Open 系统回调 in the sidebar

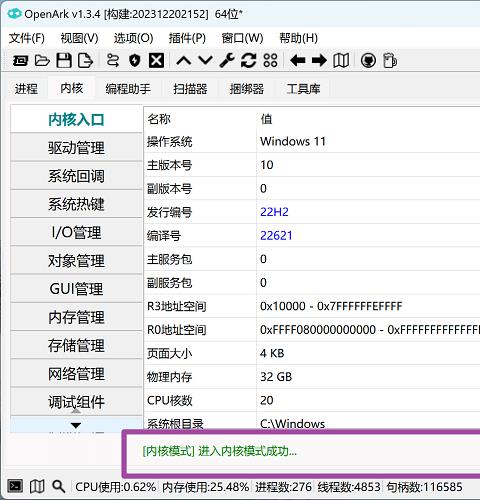pyautogui.click(x=76, y=176)
